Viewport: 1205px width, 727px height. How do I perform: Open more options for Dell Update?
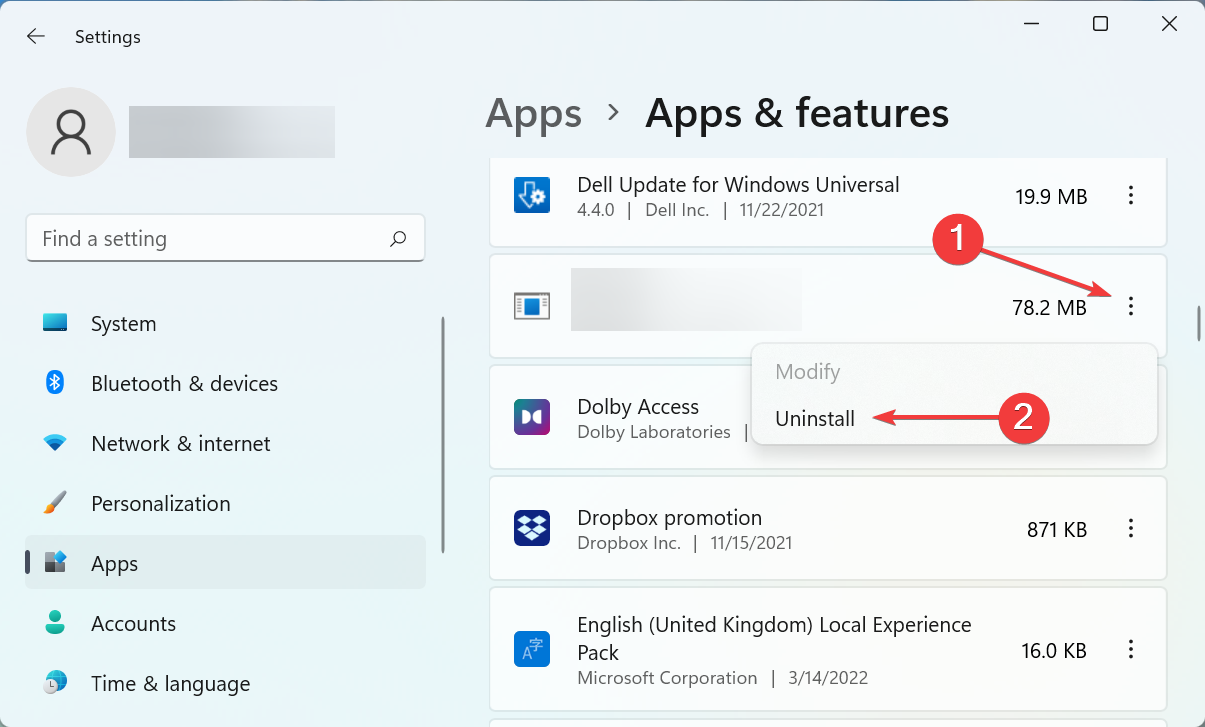(1131, 196)
